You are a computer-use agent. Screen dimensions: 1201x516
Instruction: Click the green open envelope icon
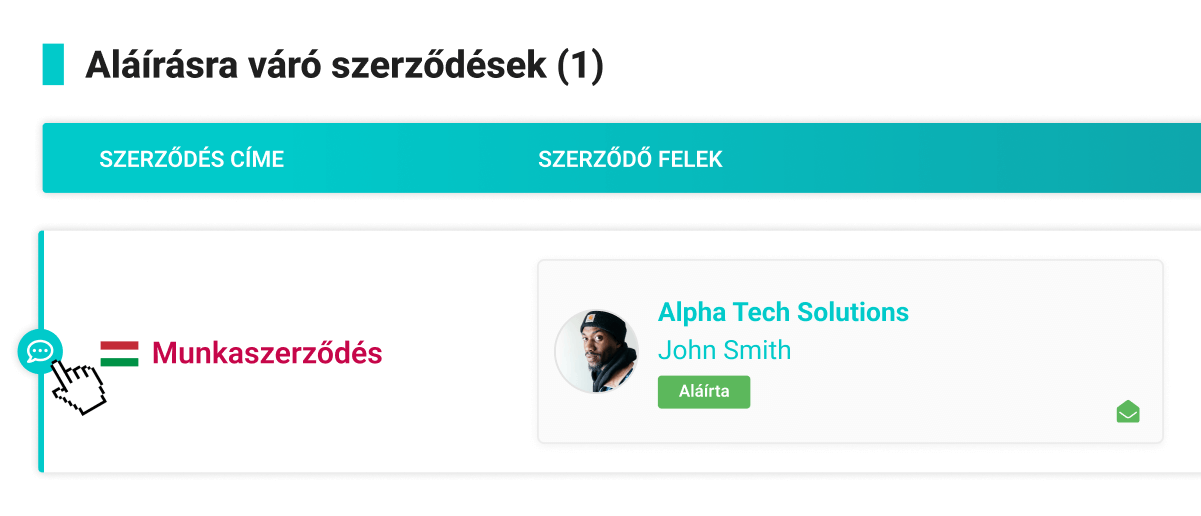(1128, 411)
